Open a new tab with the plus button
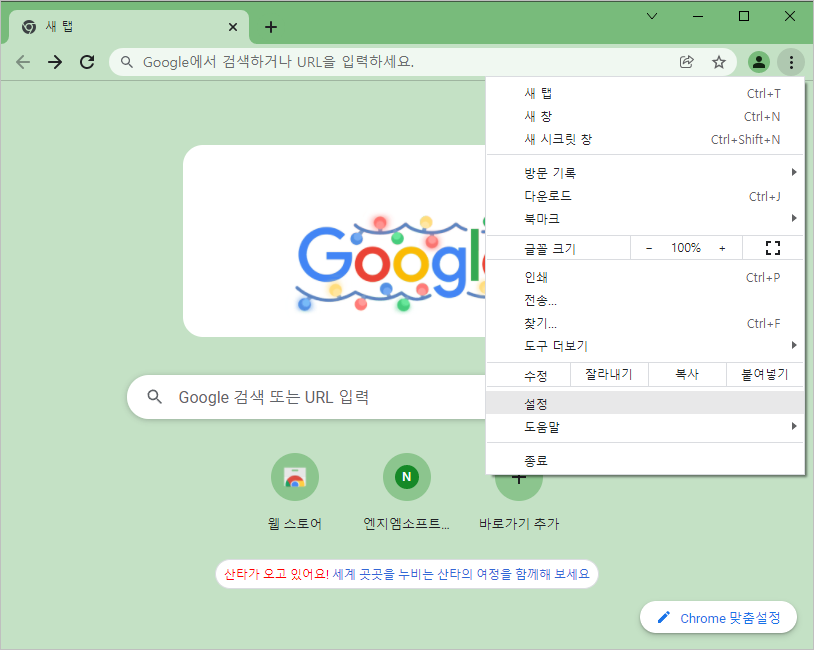This screenshot has height=650, width=814. tap(271, 27)
